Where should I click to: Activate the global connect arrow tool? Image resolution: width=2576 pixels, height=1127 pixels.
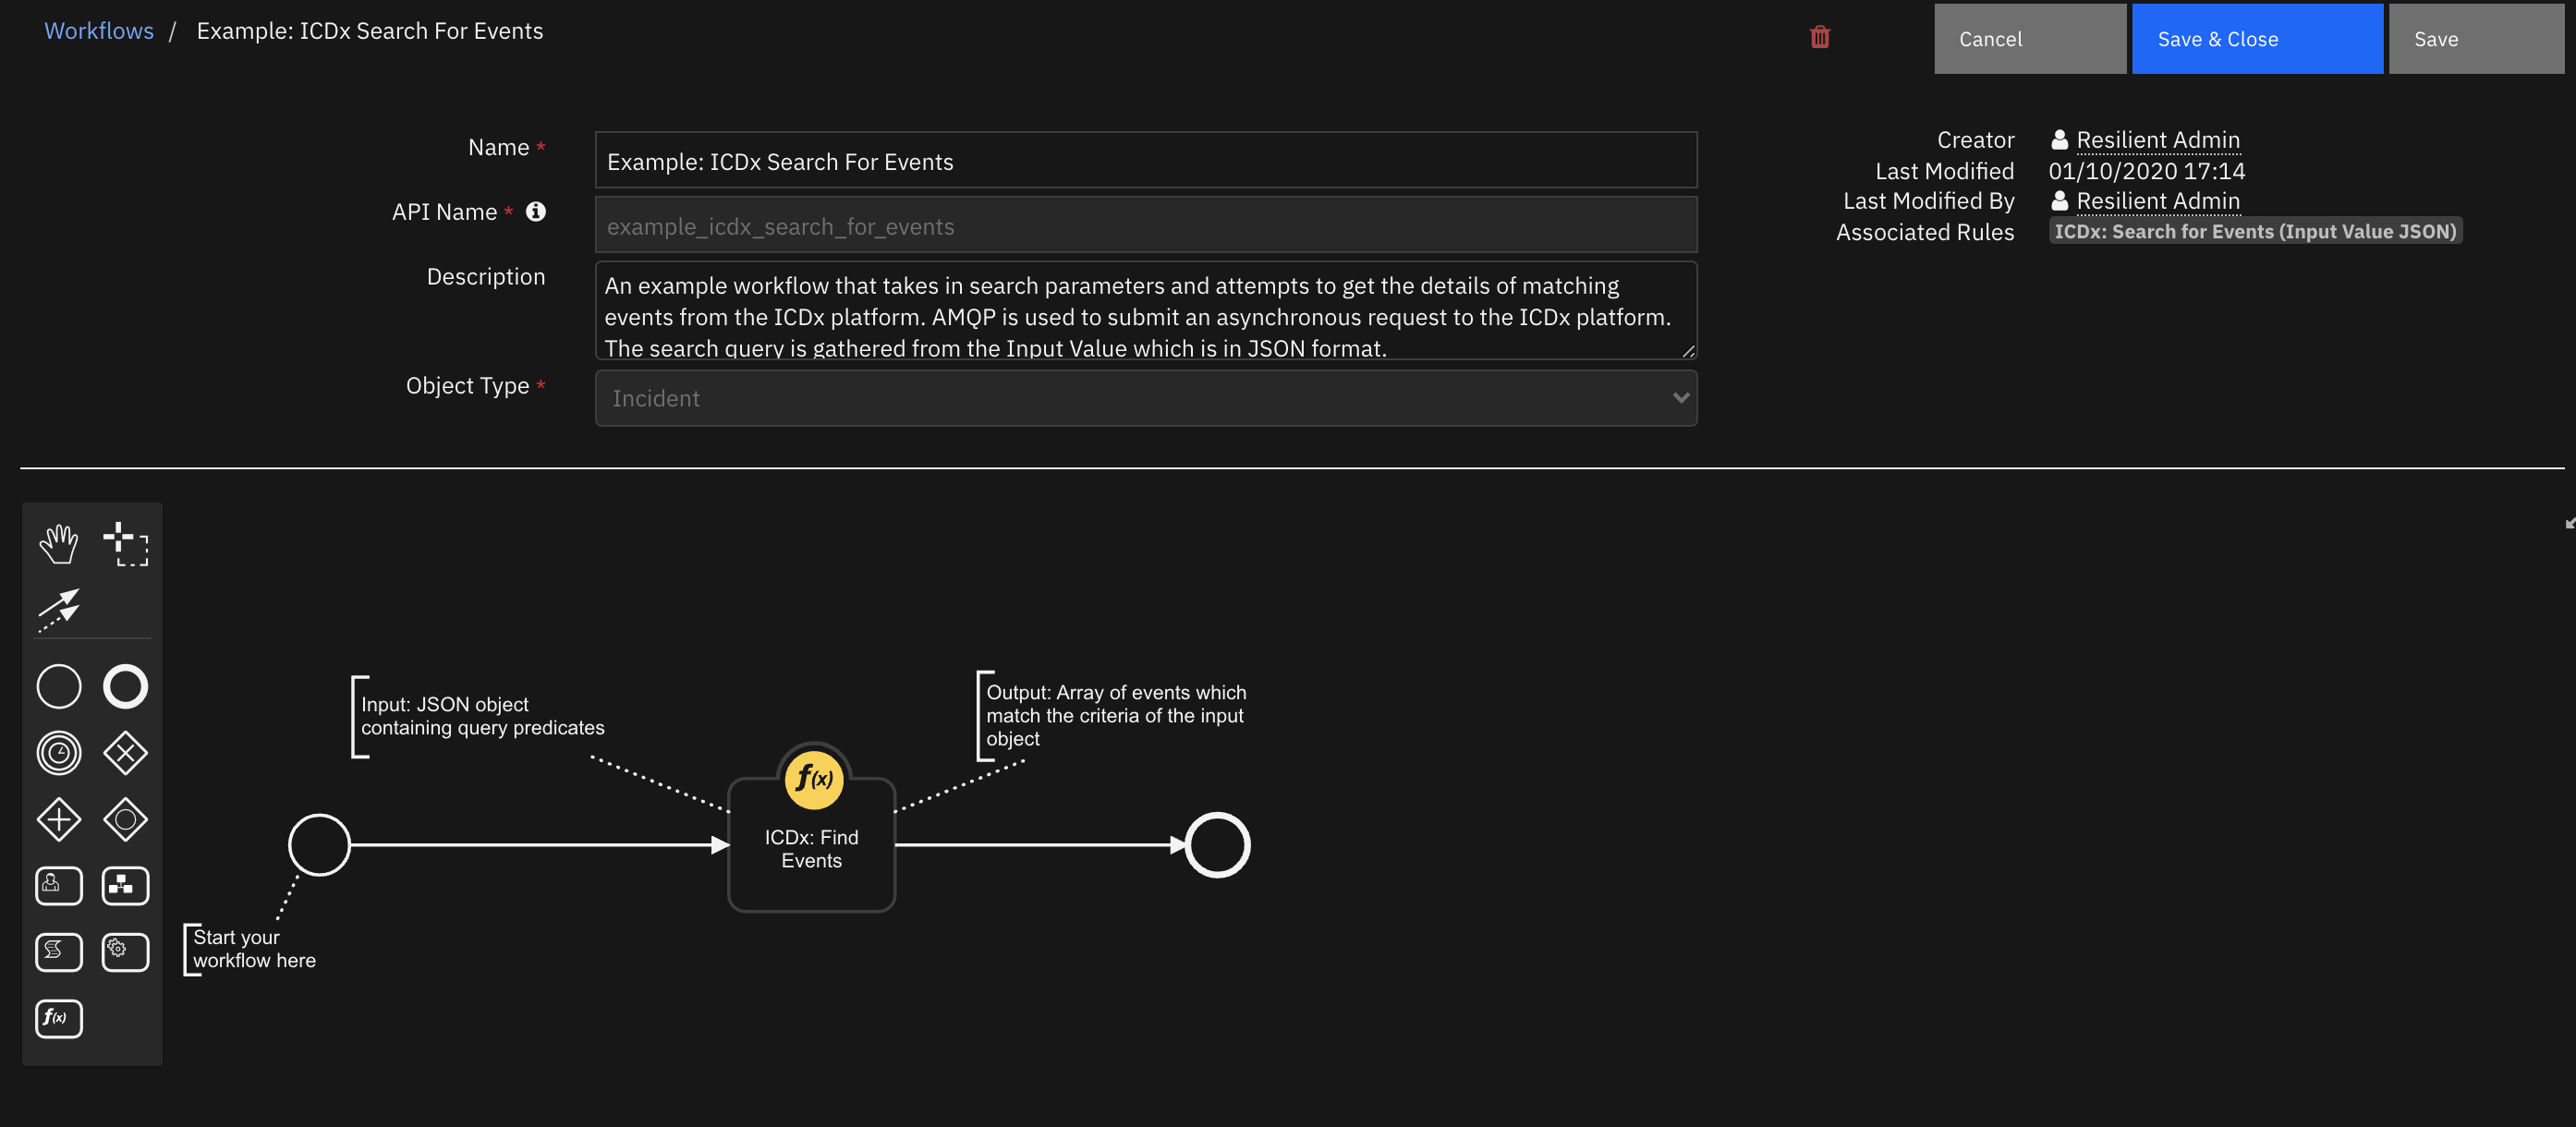click(59, 610)
